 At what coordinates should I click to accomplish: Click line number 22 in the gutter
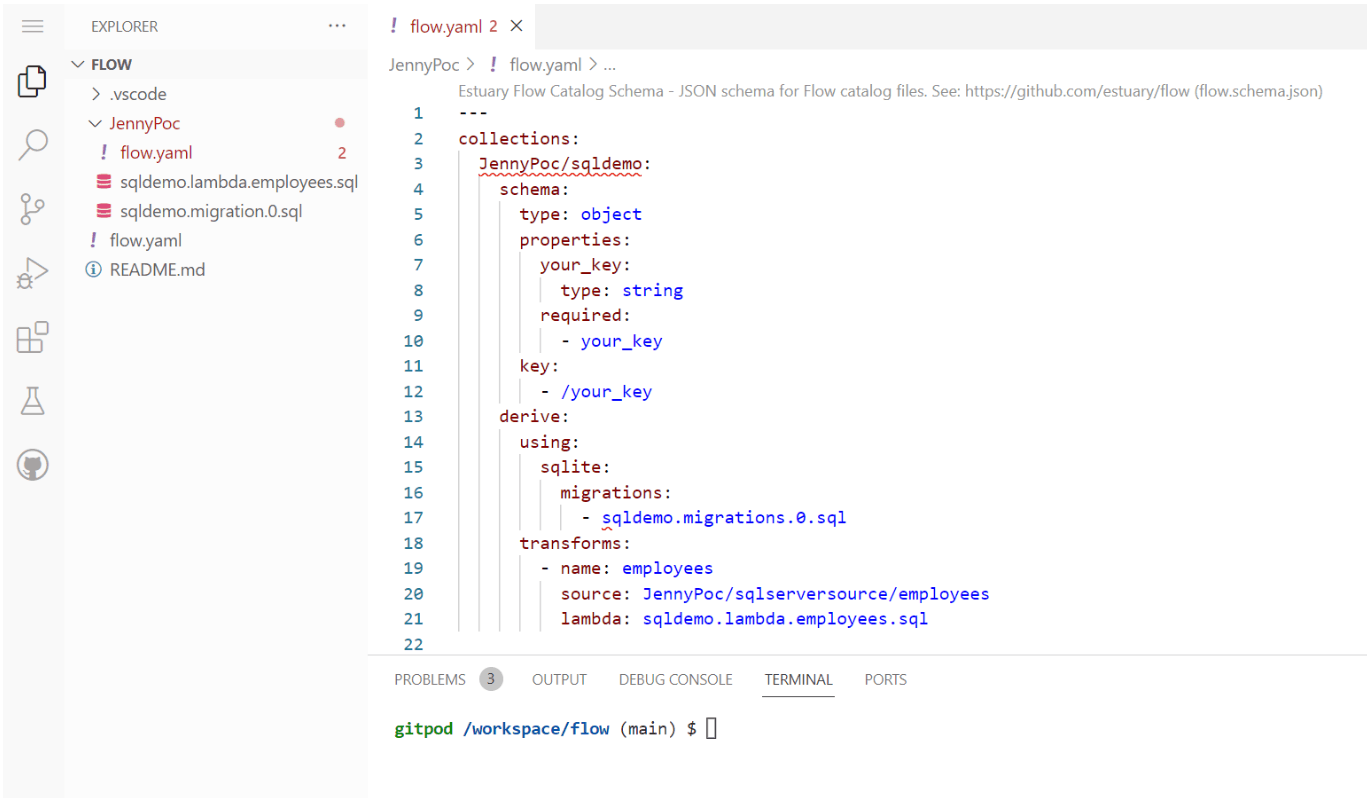413,644
